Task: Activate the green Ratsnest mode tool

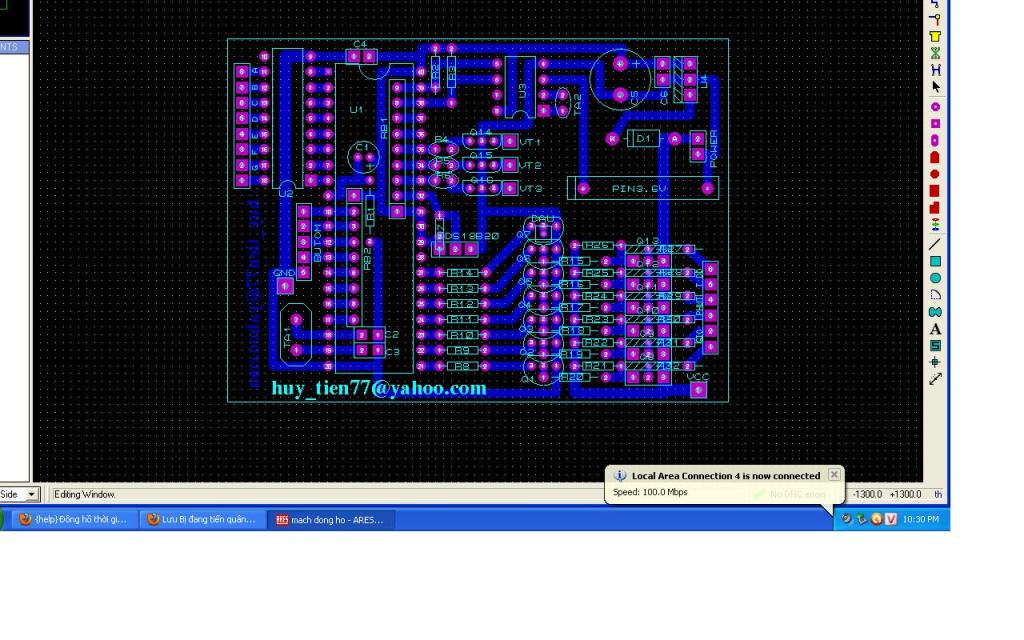Action: (x=935, y=53)
